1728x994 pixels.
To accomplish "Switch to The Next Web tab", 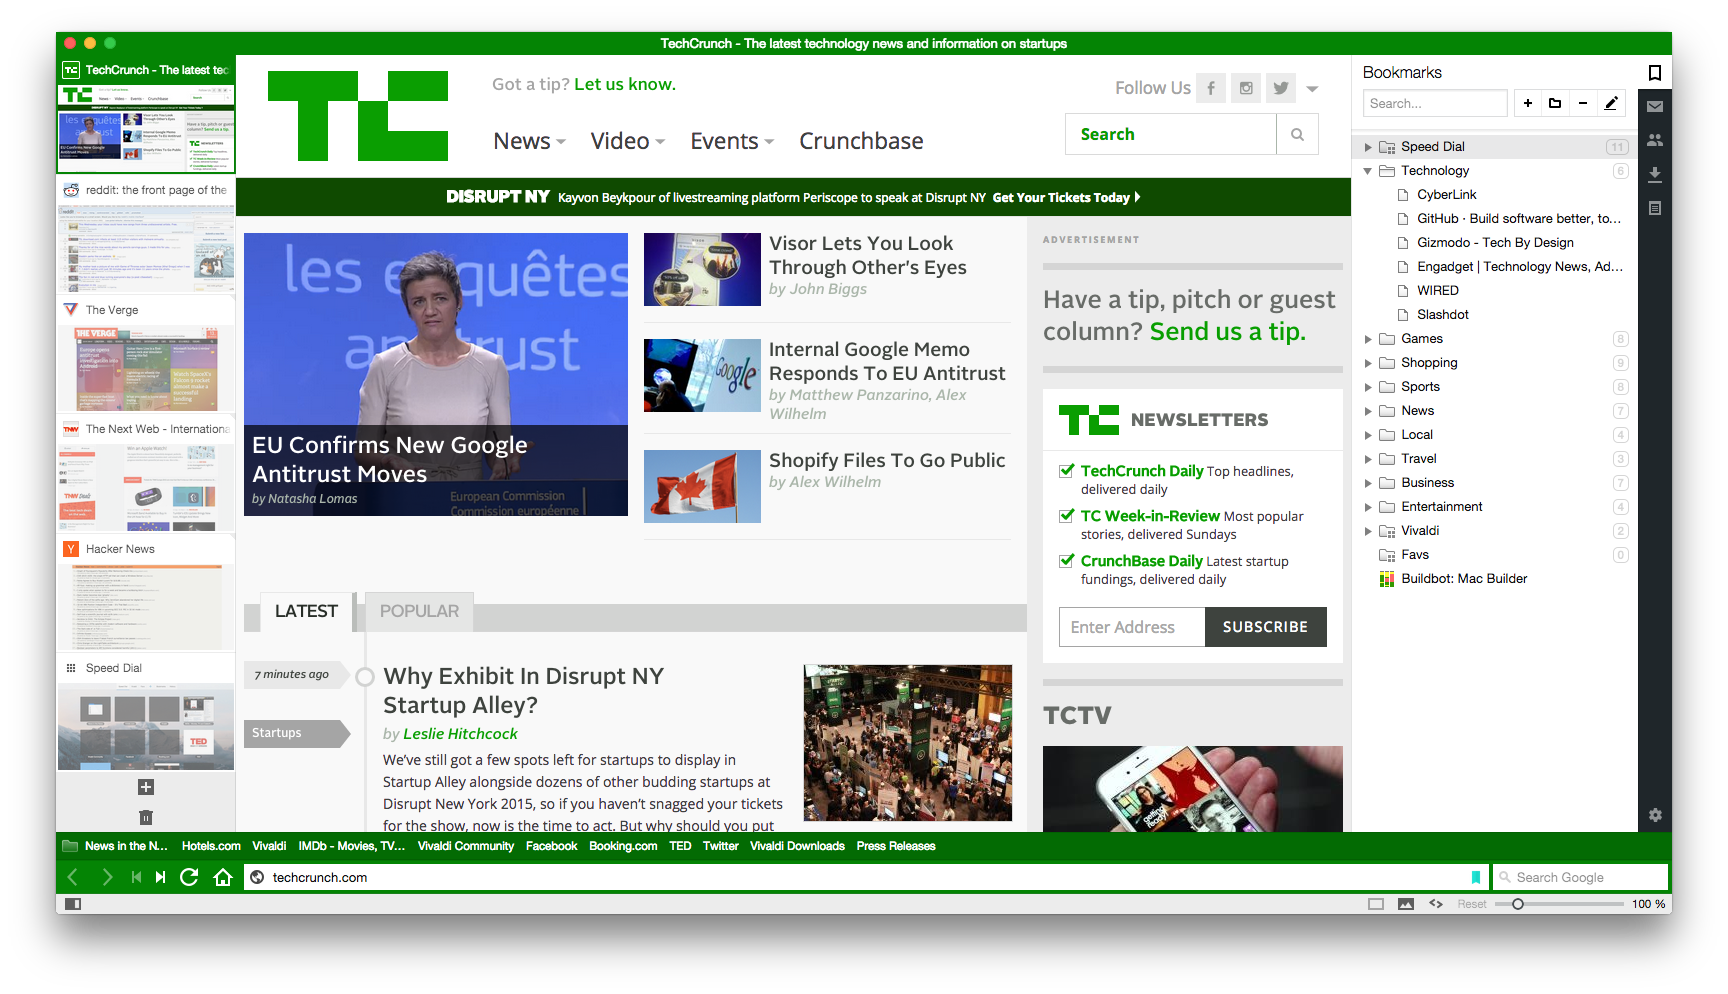I will pos(146,474).
